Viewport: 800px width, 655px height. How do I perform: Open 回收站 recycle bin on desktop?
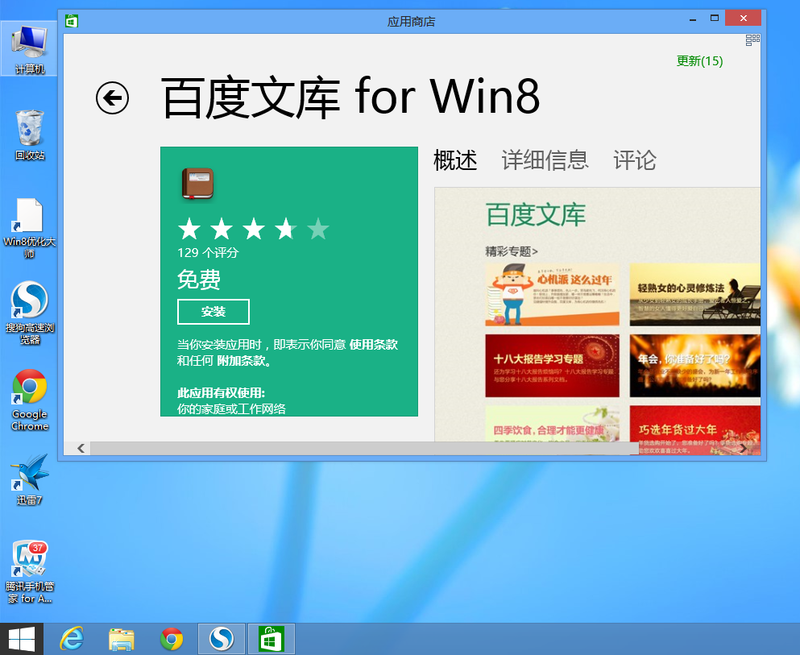[29, 135]
